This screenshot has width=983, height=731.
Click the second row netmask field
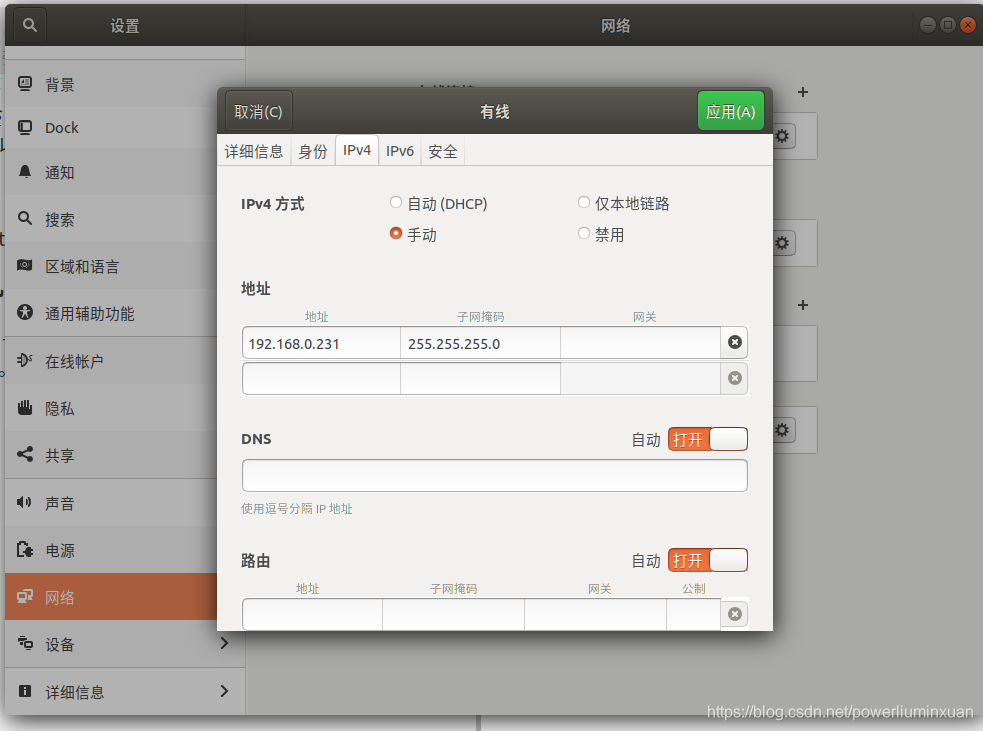click(x=480, y=379)
